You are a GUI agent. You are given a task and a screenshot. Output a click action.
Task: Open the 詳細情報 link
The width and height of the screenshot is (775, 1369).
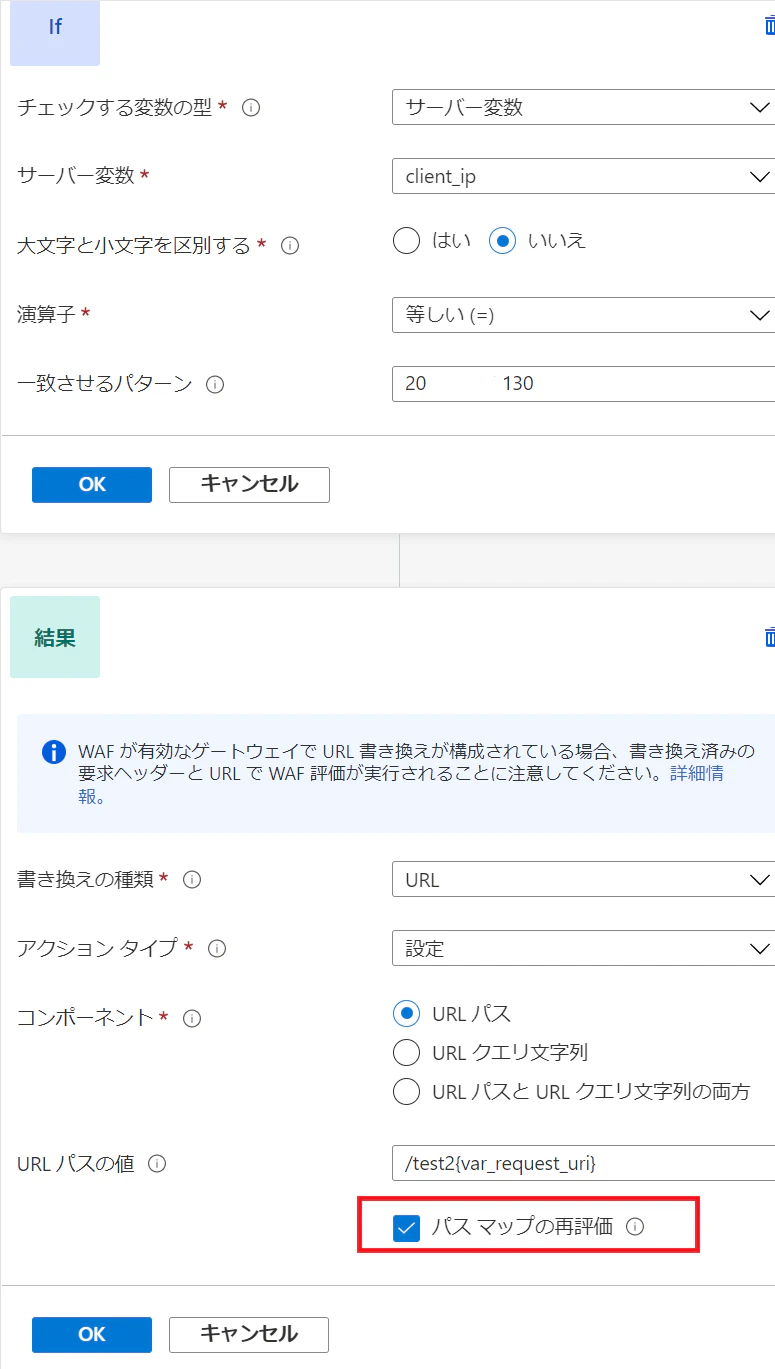click(697, 773)
